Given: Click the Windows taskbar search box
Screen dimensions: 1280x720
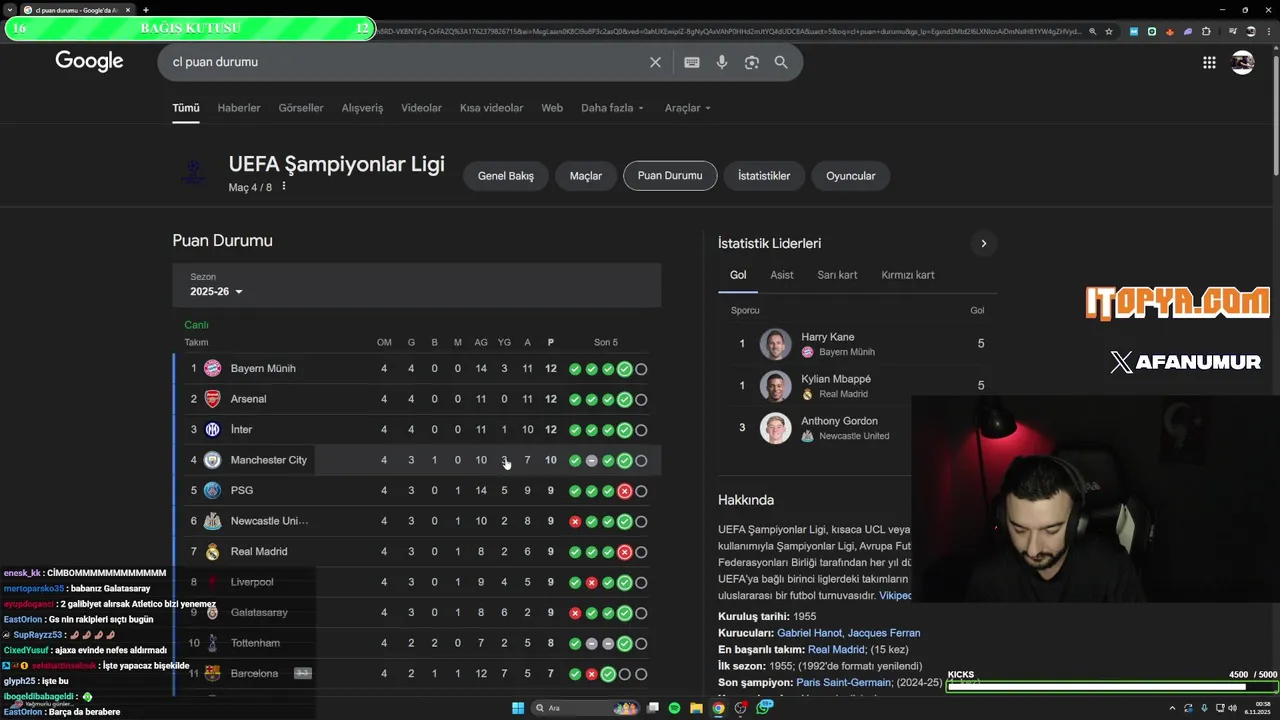Looking at the screenshot, I should point(587,708).
